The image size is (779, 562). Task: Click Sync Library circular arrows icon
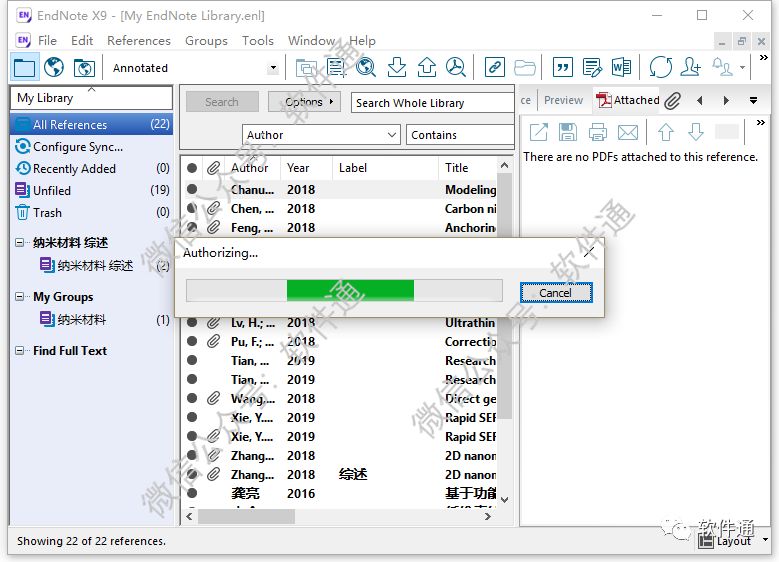[x=661, y=68]
